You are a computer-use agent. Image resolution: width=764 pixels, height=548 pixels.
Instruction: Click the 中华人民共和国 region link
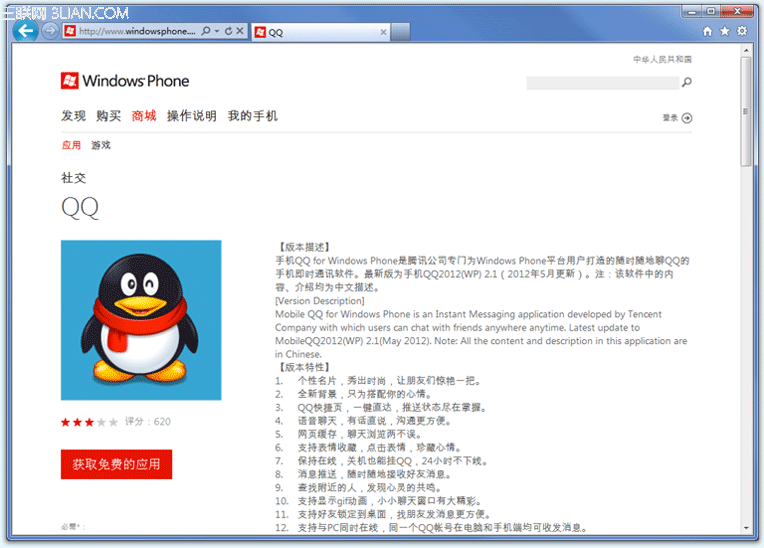662,59
